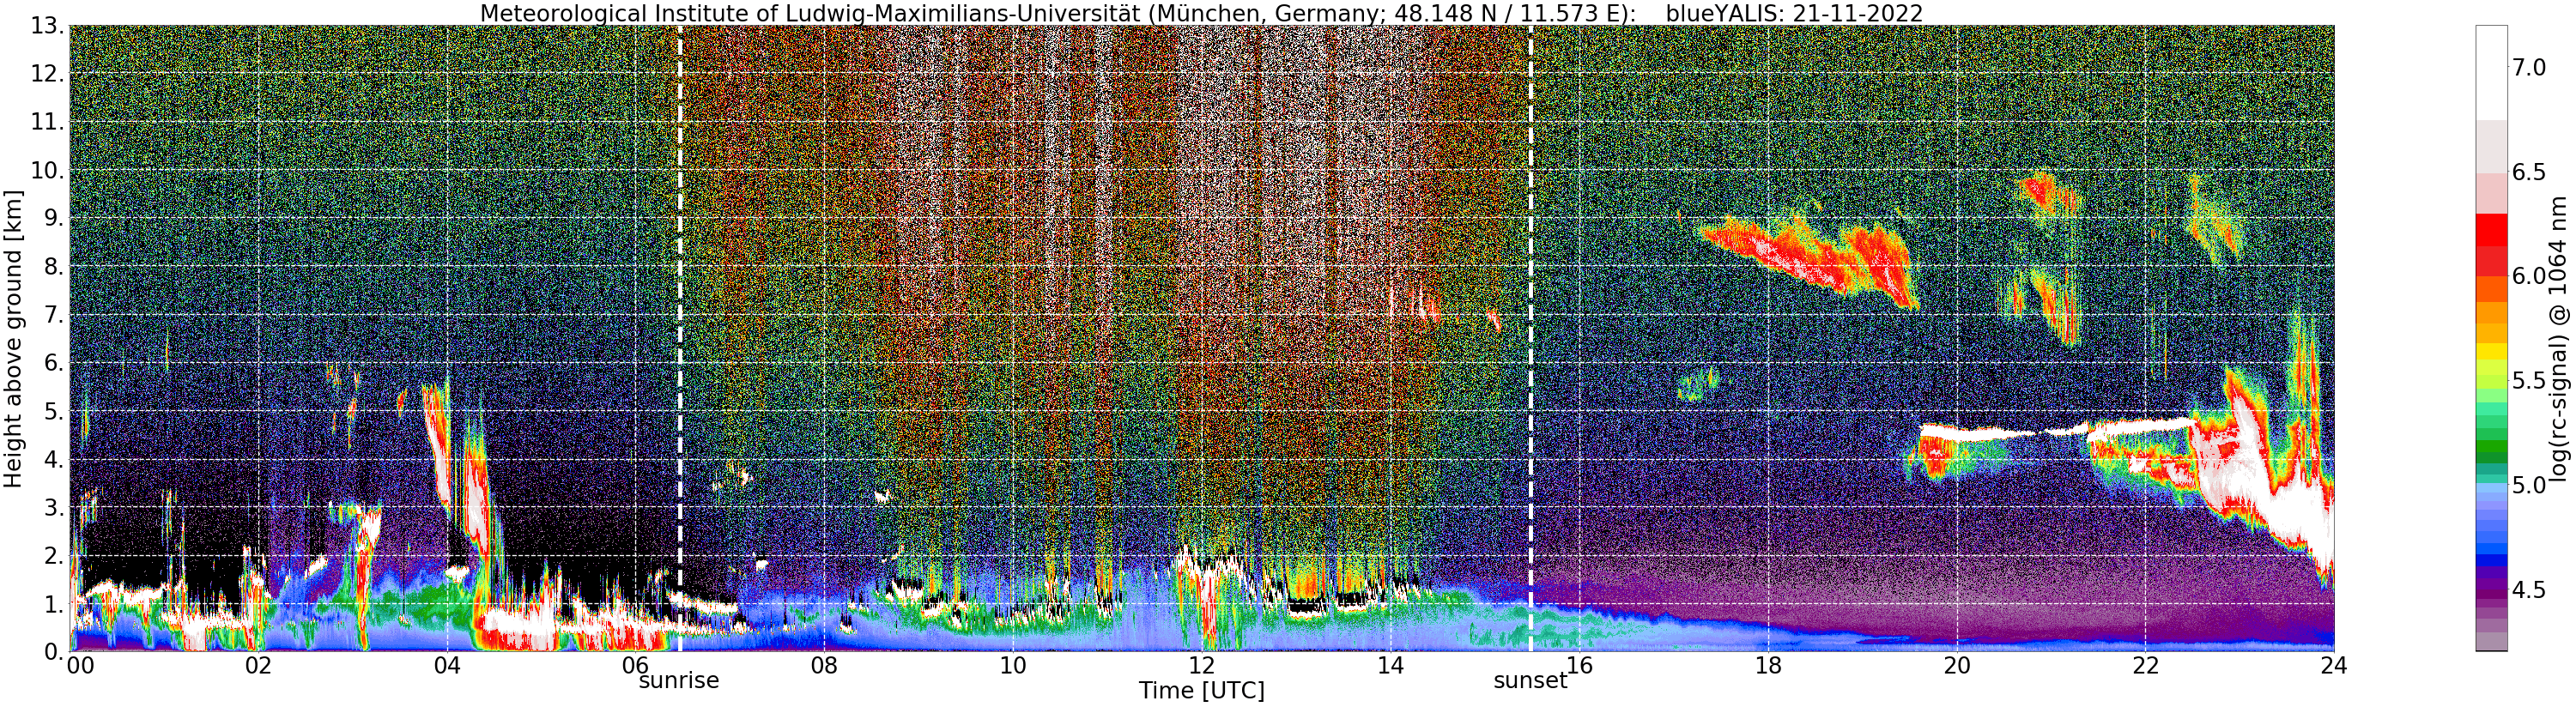The width and height of the screenshot is (2576, 707).
Task: Click the '16' time tick label
Action: click(1579, 665)
